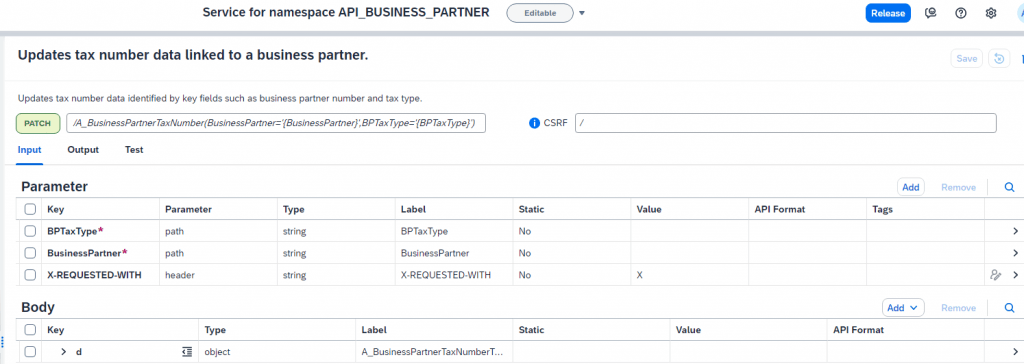Image resolution: width=1024 pixels, height=364 pixels.
Task: Open dropdown arrow beside Editable status
Action: pos(582,13)
